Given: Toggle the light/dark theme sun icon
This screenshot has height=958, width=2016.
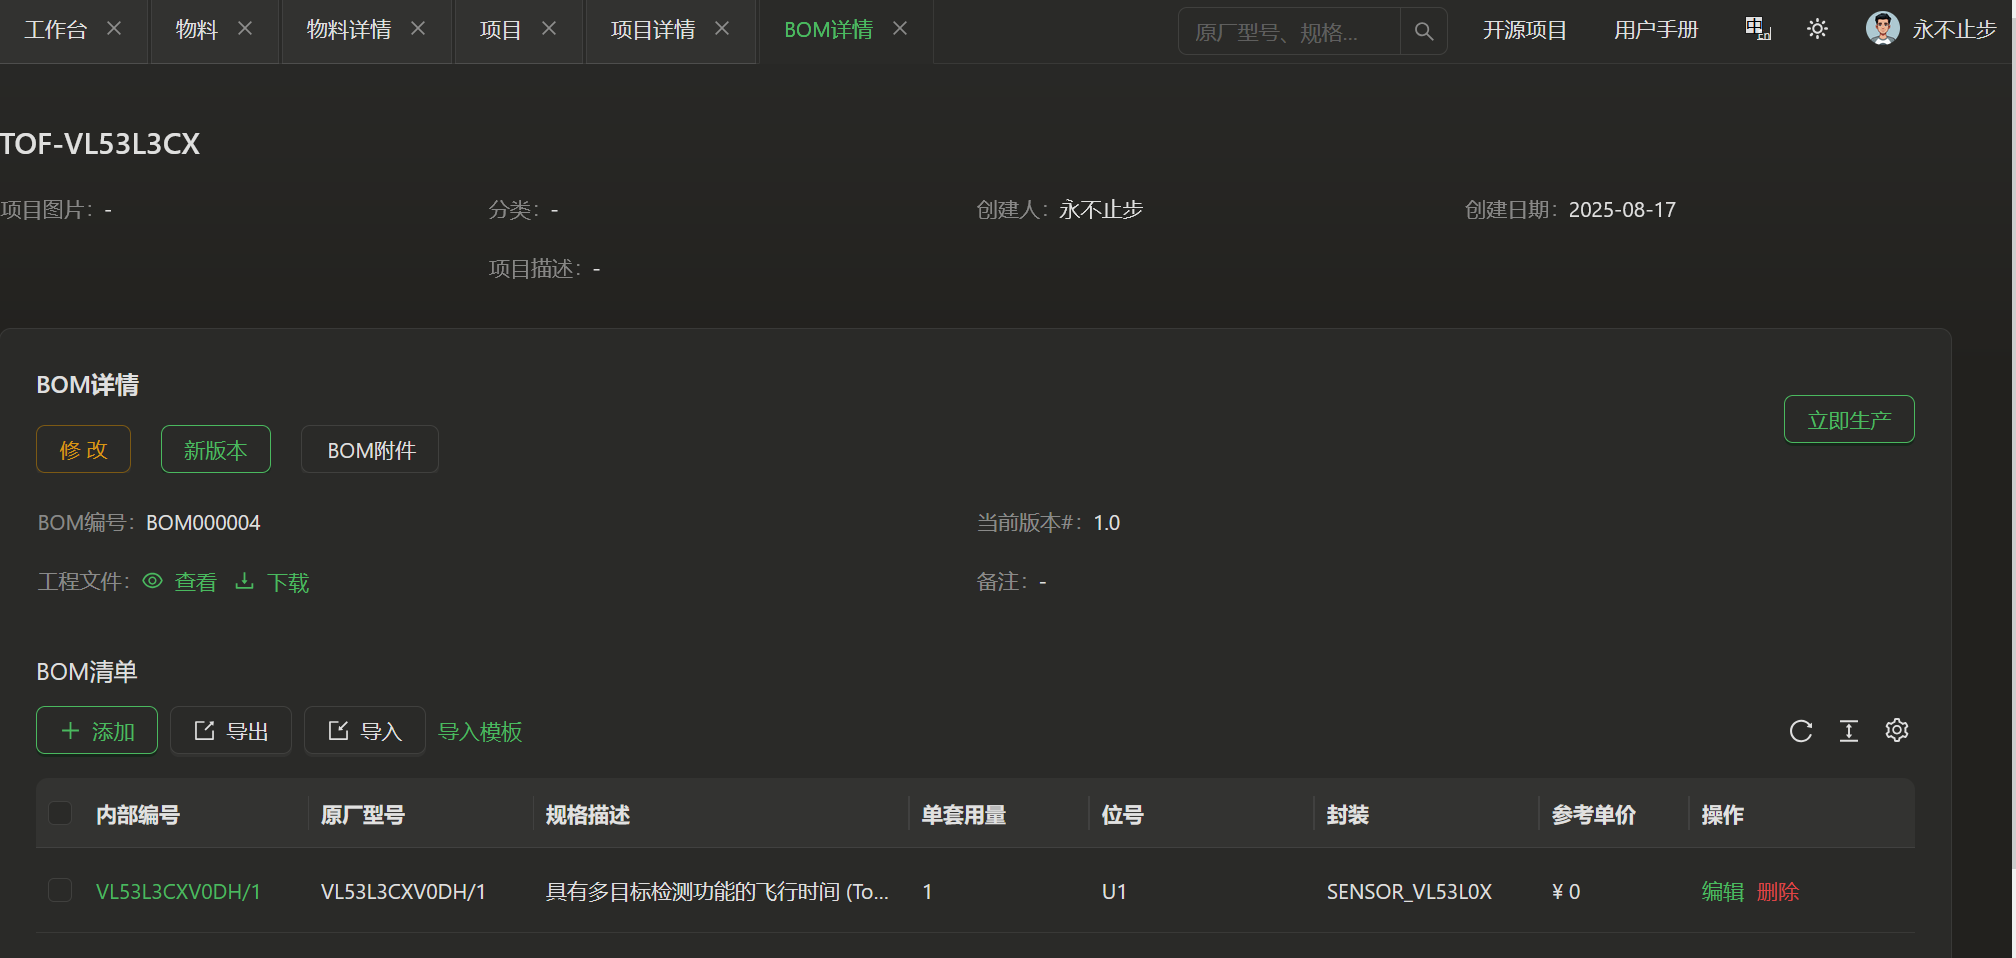Looking at the screenshot, I should 1817,29.
